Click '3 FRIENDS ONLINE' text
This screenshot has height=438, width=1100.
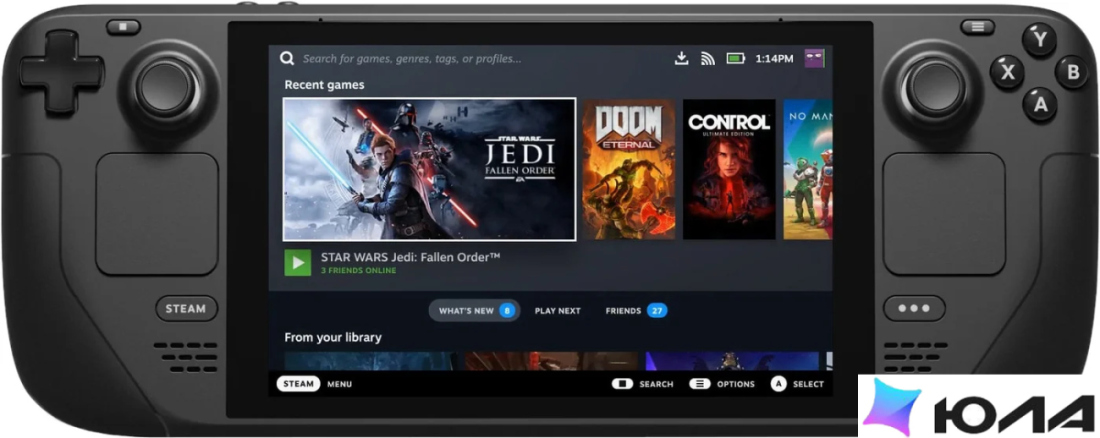point(358,270)
